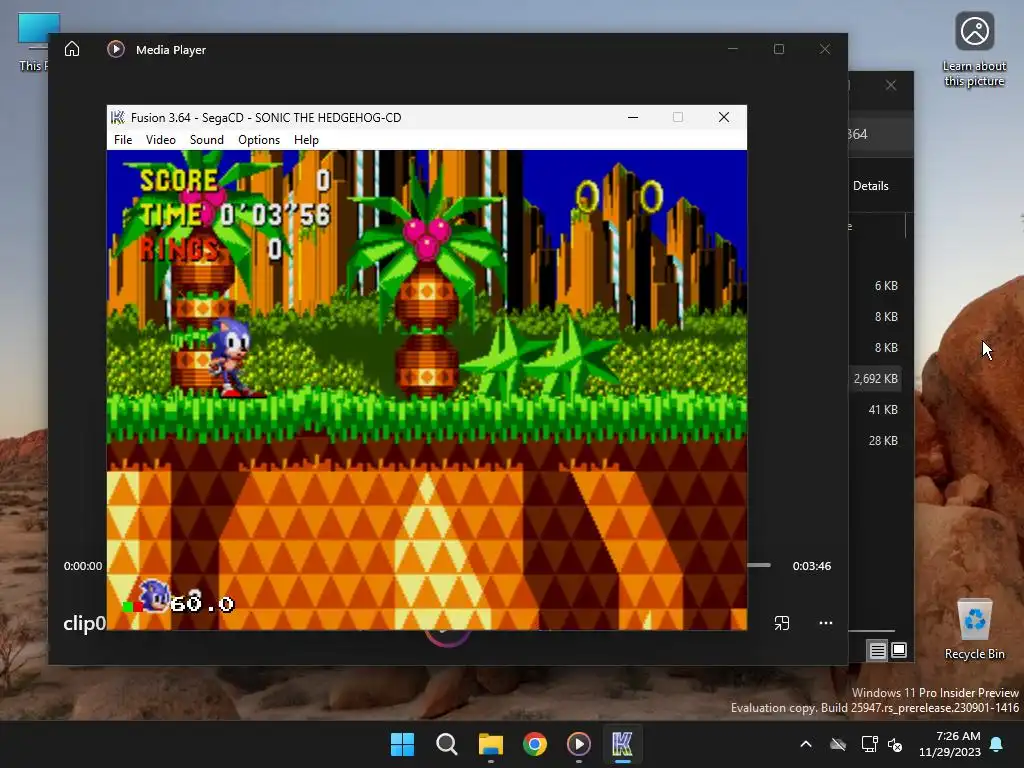The height and width of the screenshot is (768, 1024).
Task: Open Media Player more options ellipsis
Action: point(825,623)
